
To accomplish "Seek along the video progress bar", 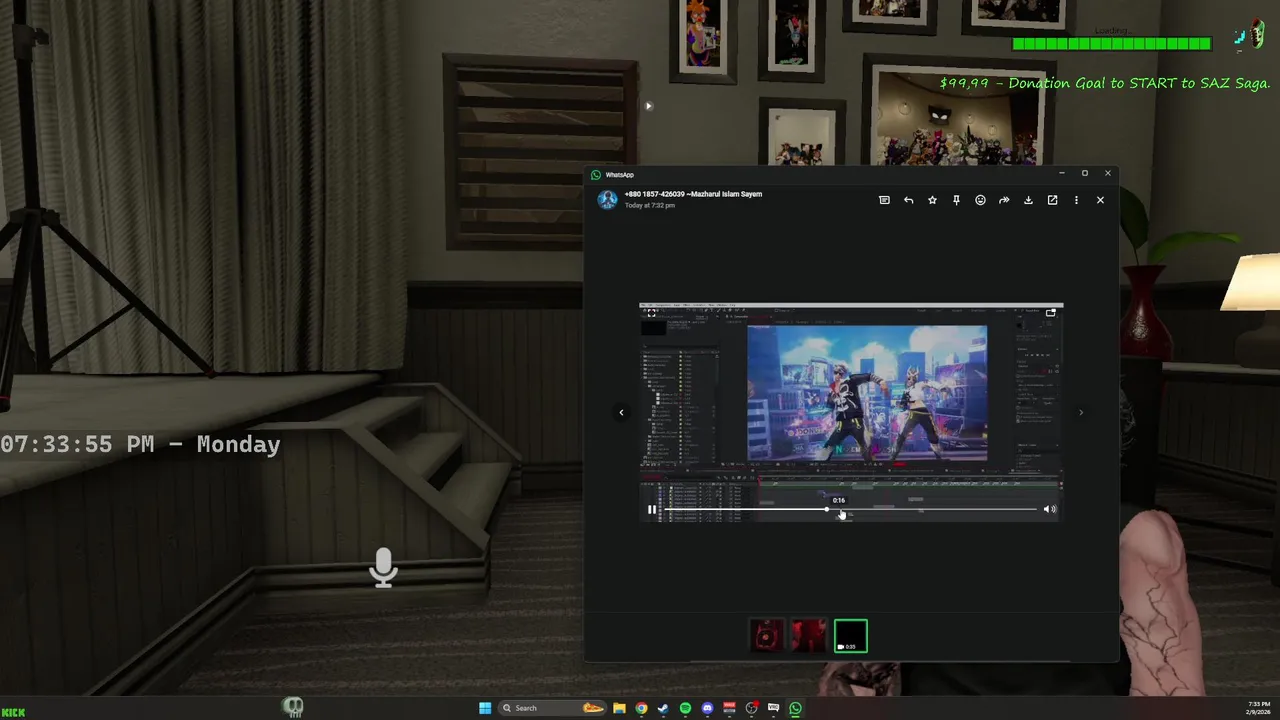I will (x=851, y=510).
